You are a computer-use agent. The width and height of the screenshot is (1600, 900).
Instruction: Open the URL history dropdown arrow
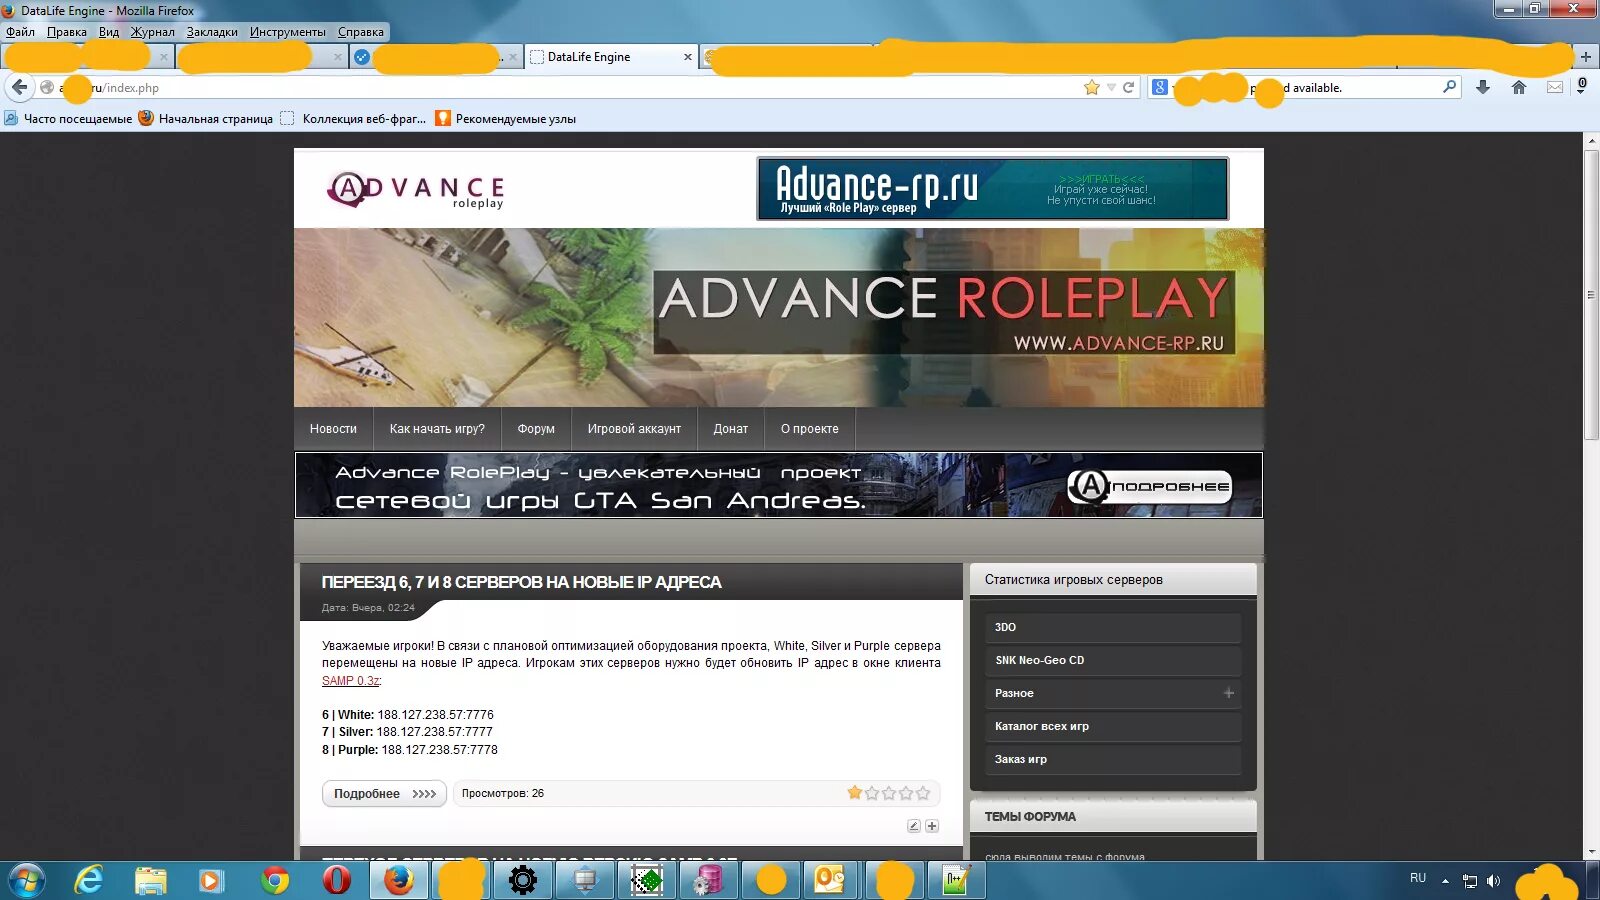[x=1111, y=87]
